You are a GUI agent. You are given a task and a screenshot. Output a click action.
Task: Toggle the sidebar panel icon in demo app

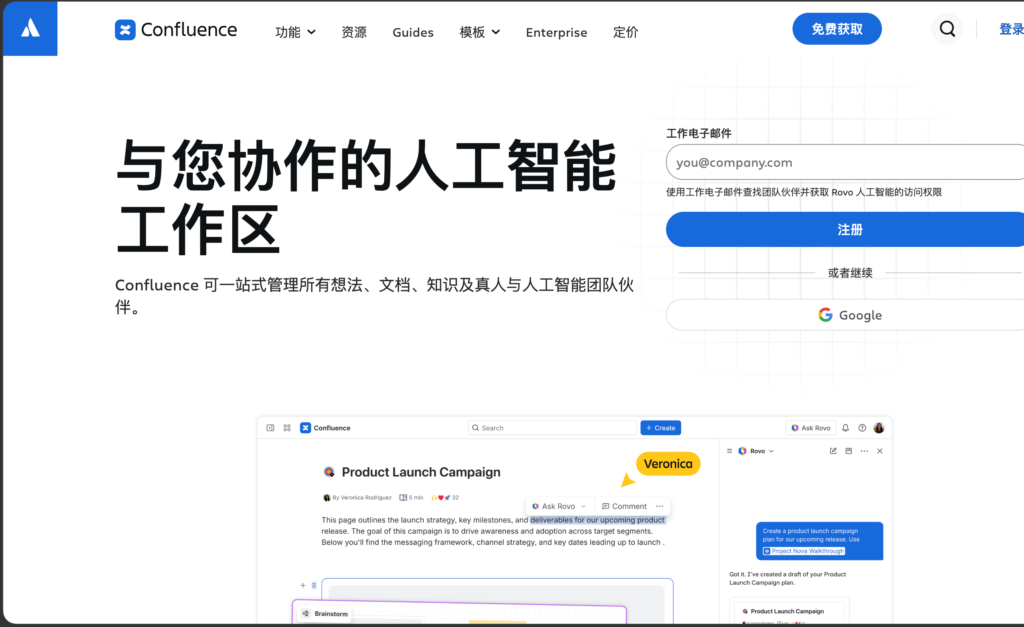point(270,428)
